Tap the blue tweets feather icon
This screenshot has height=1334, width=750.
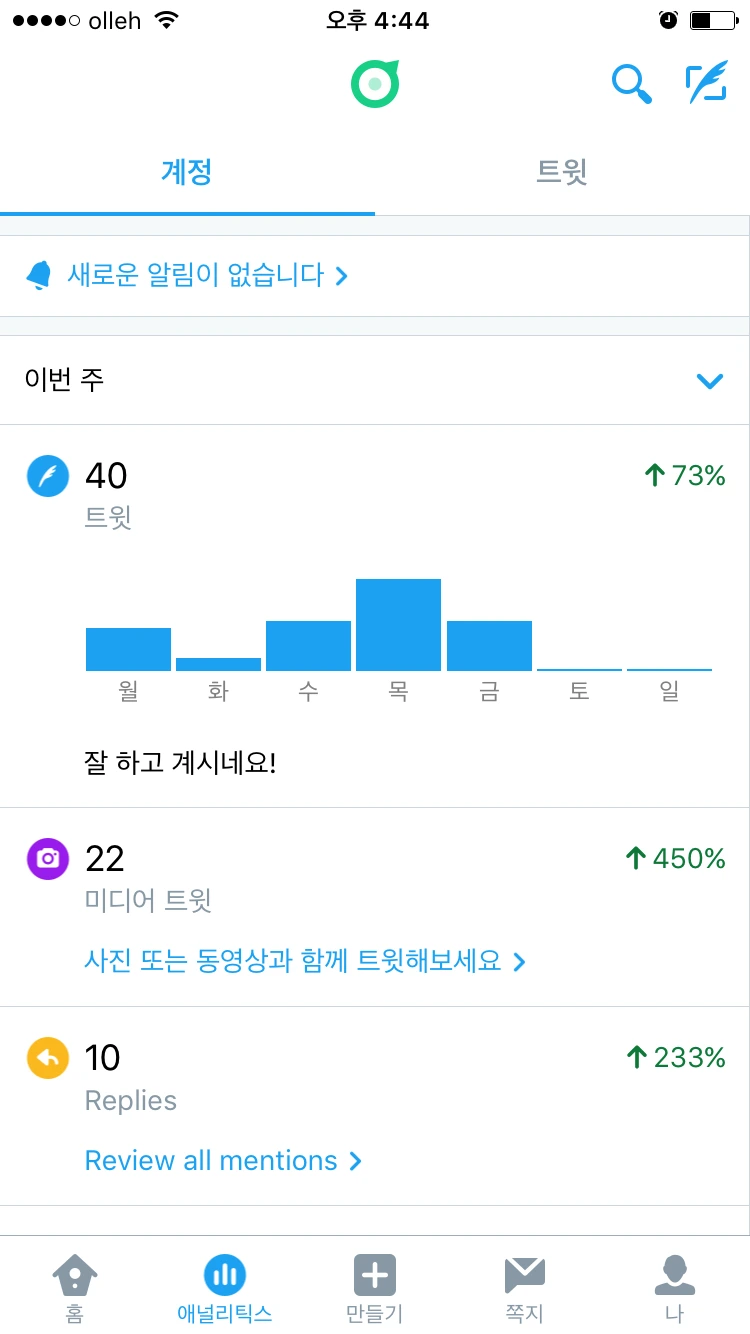[x=47, y=476]
